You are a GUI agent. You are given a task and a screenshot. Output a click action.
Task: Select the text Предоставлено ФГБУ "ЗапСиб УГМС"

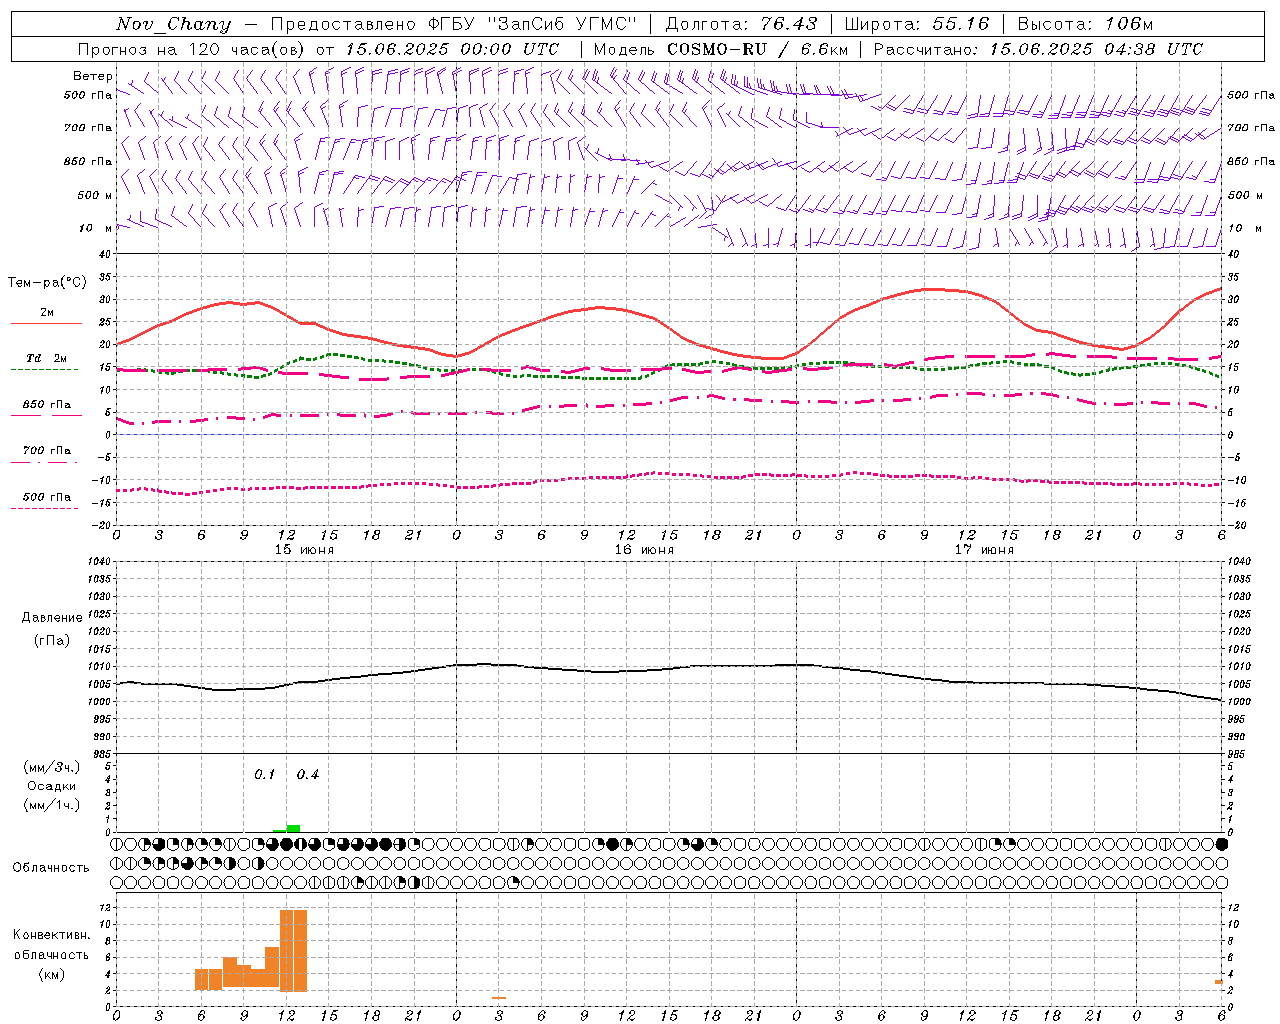(454, 24)
